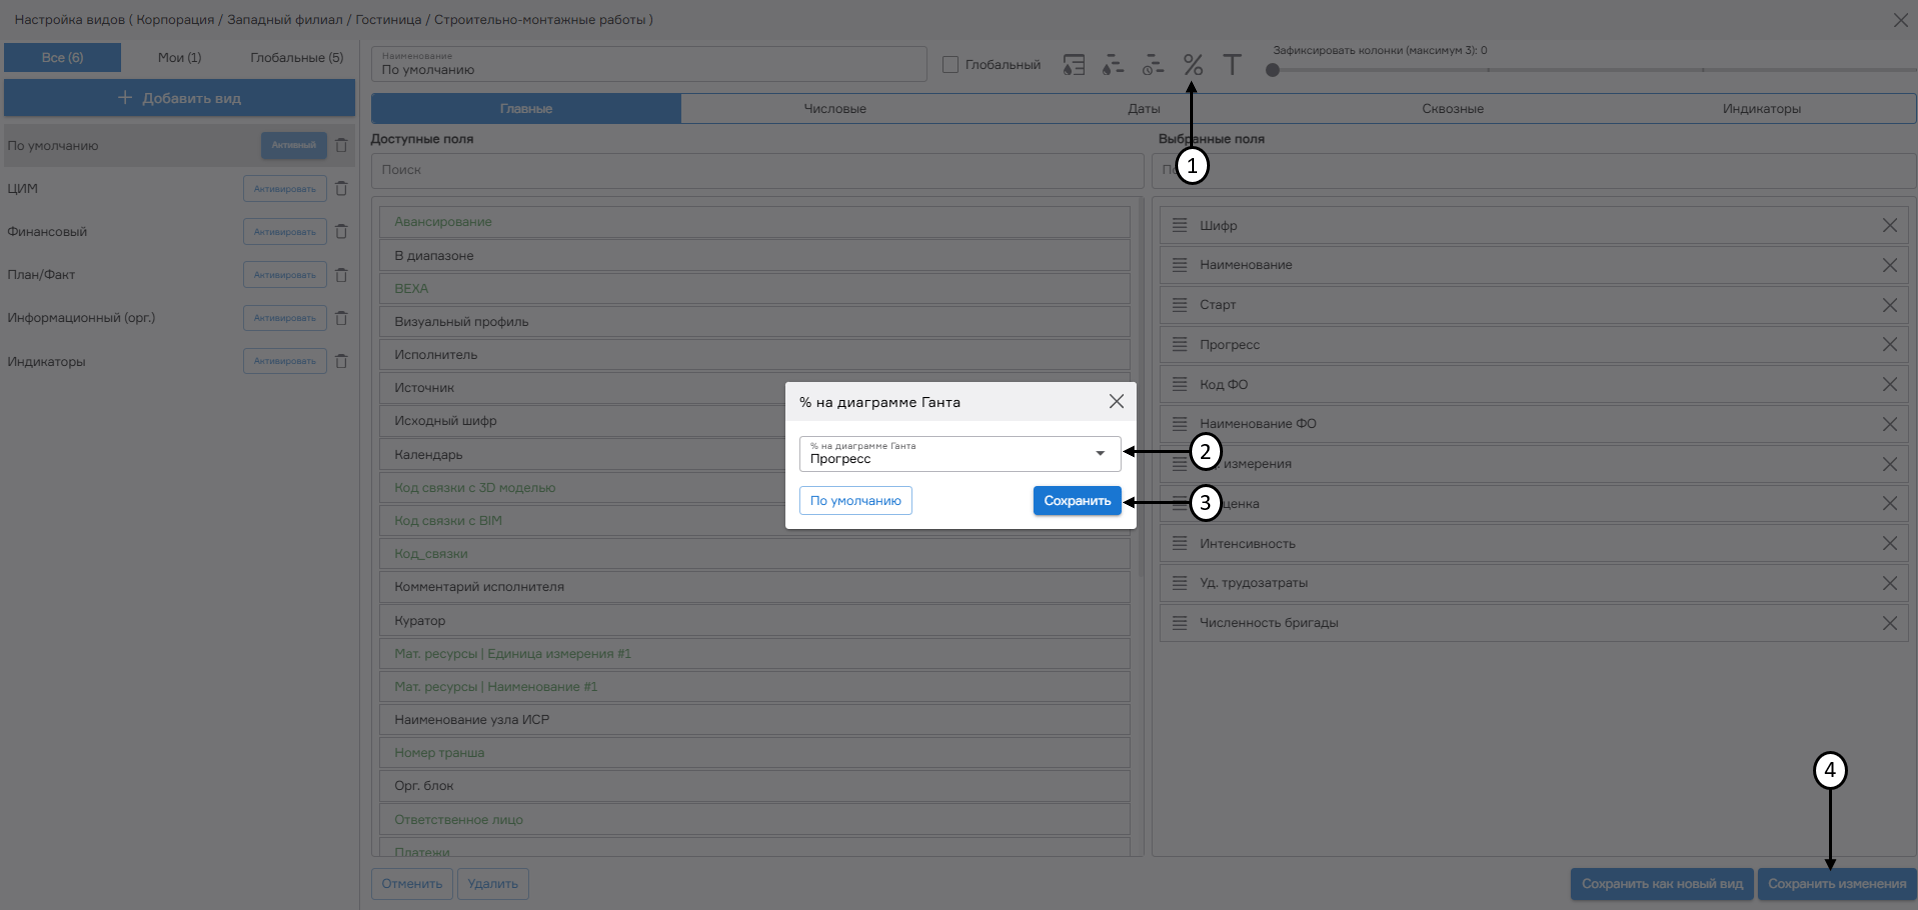Remove the Шифр field from selected fields
This screenshot has height=910, width=1918.
point(1889,226)
